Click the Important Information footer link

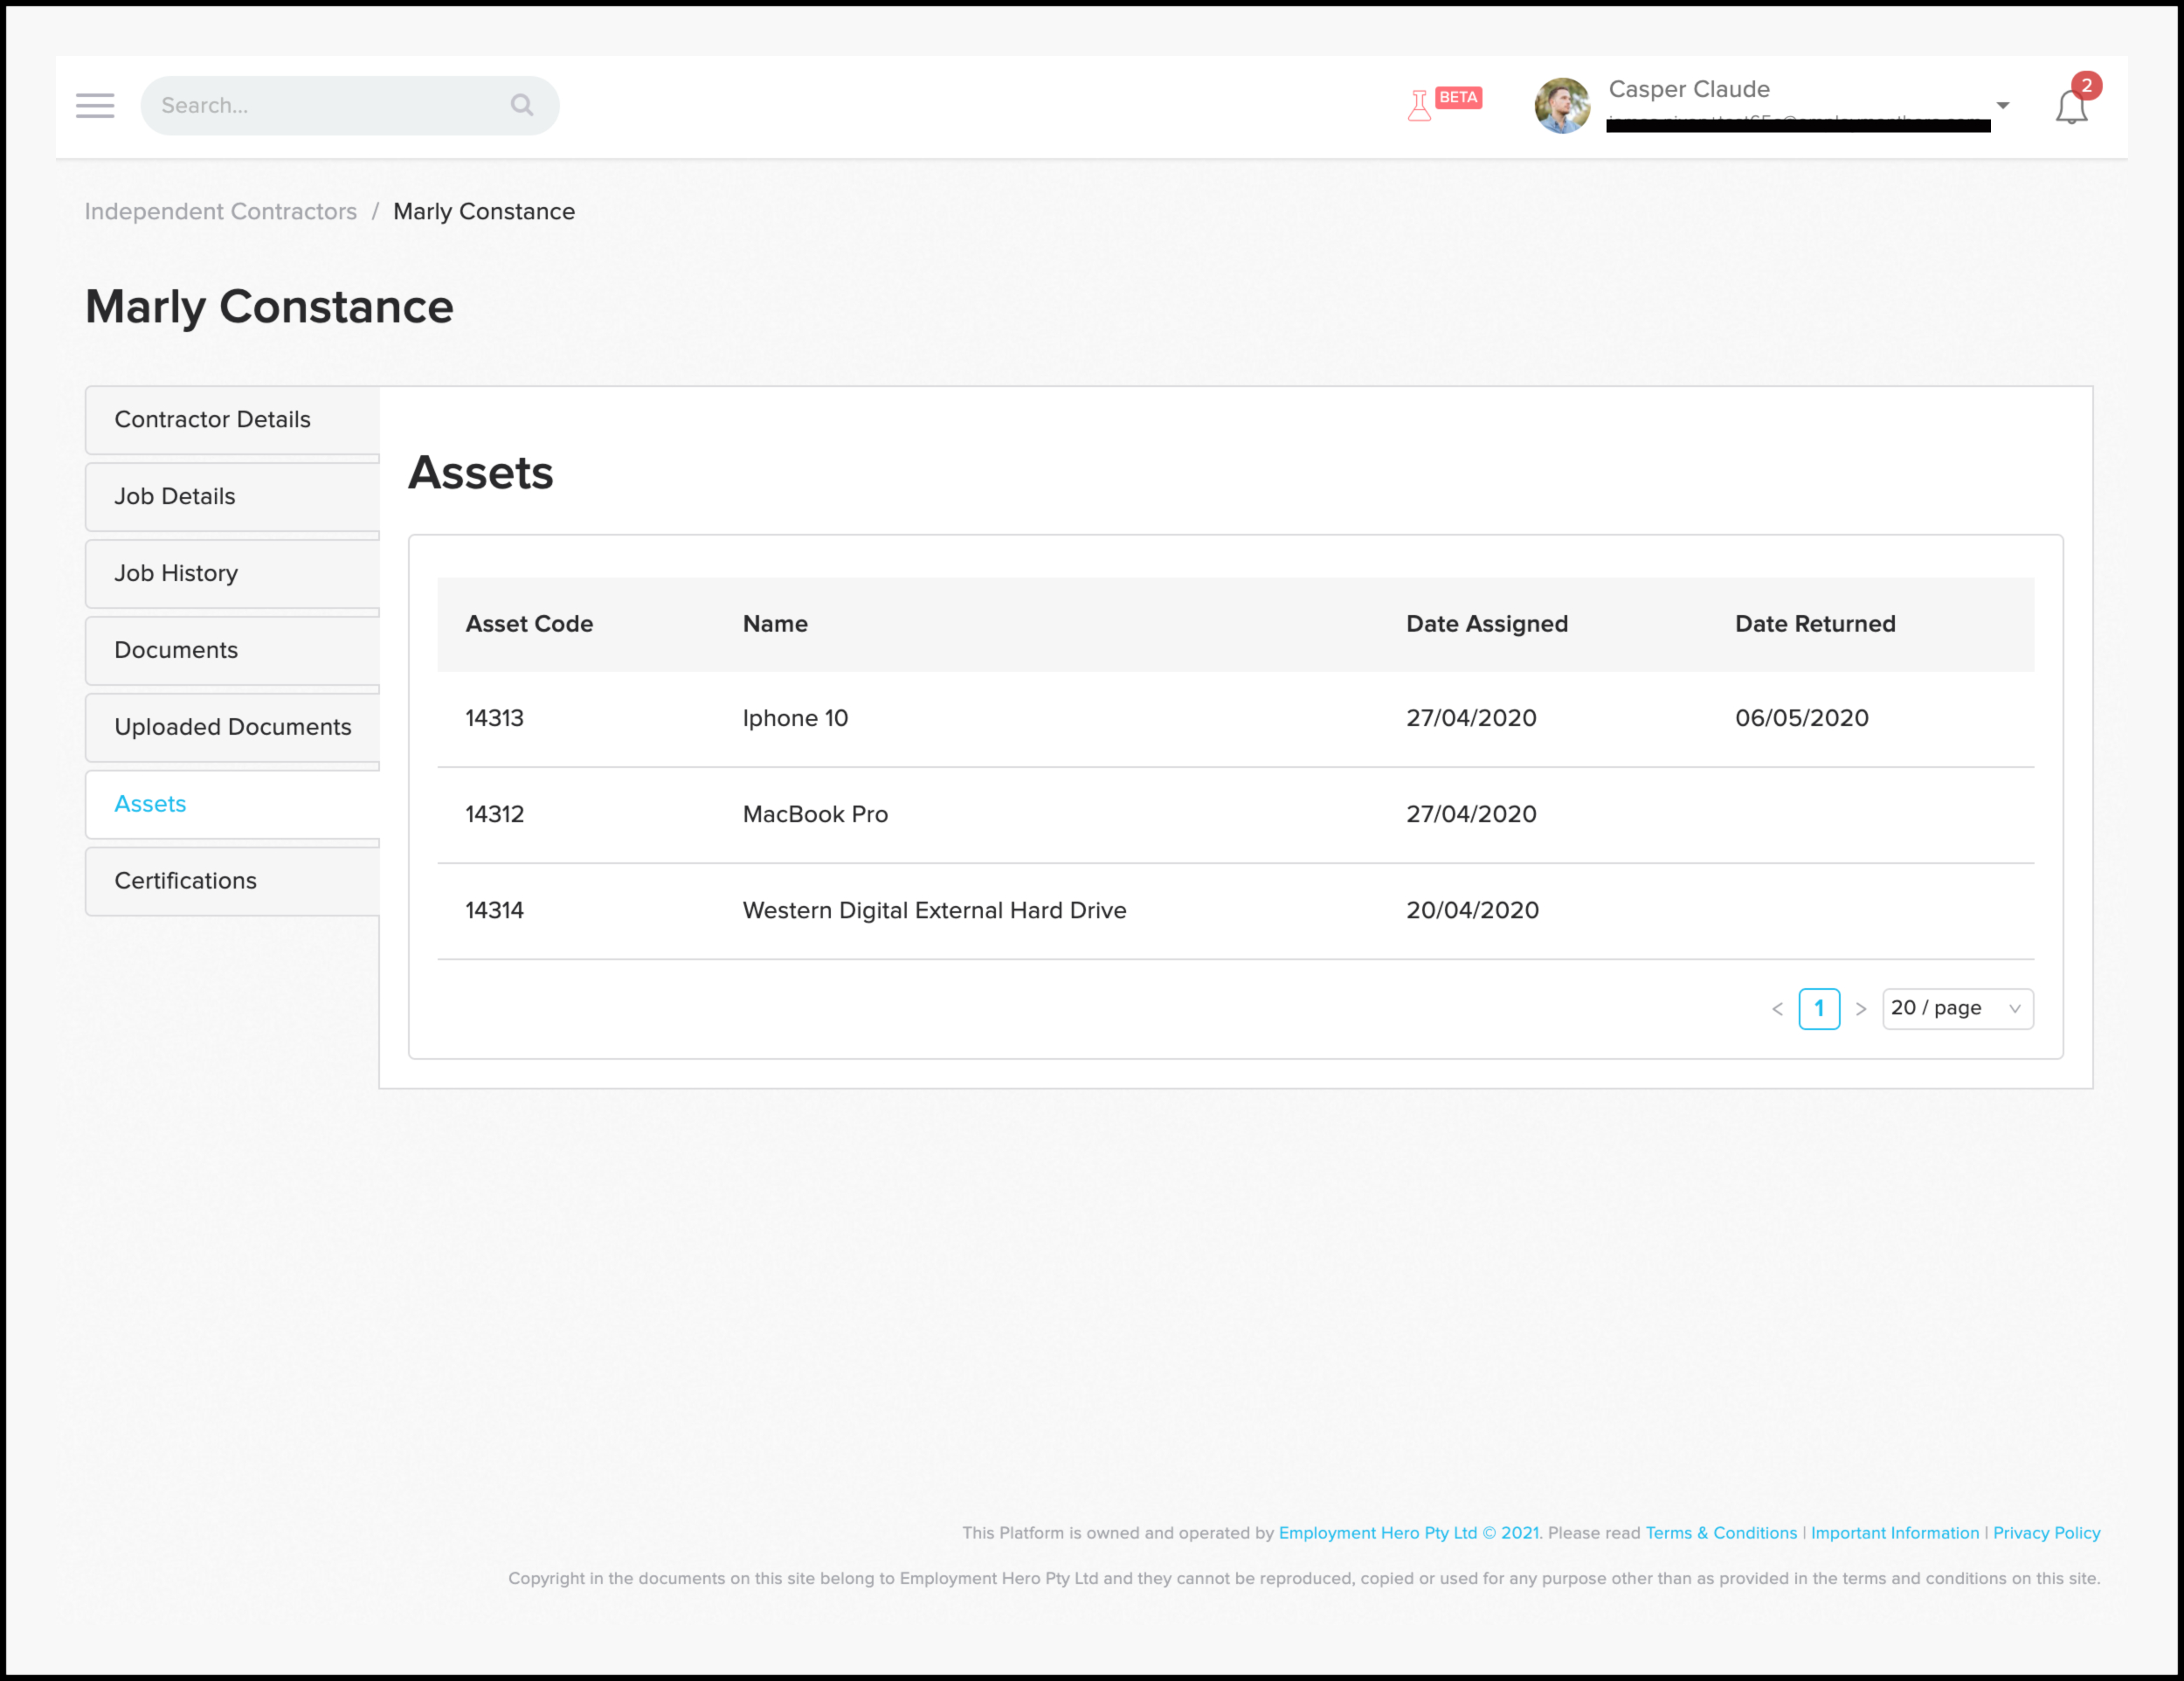pyautogui.click(x=1894, y=1533)
